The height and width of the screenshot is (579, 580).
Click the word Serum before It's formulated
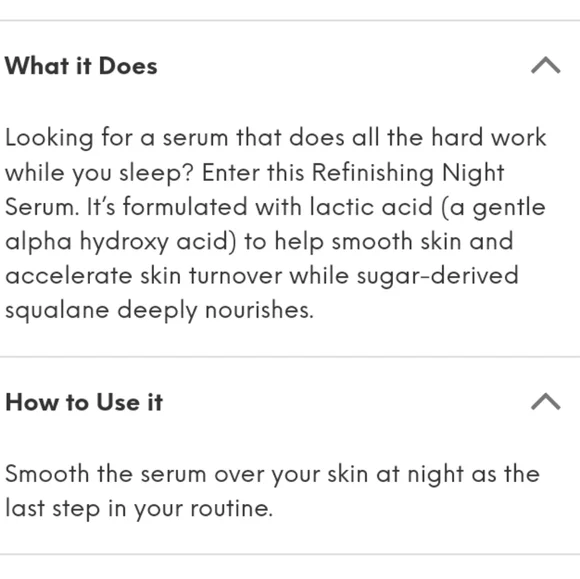(42, 207)
